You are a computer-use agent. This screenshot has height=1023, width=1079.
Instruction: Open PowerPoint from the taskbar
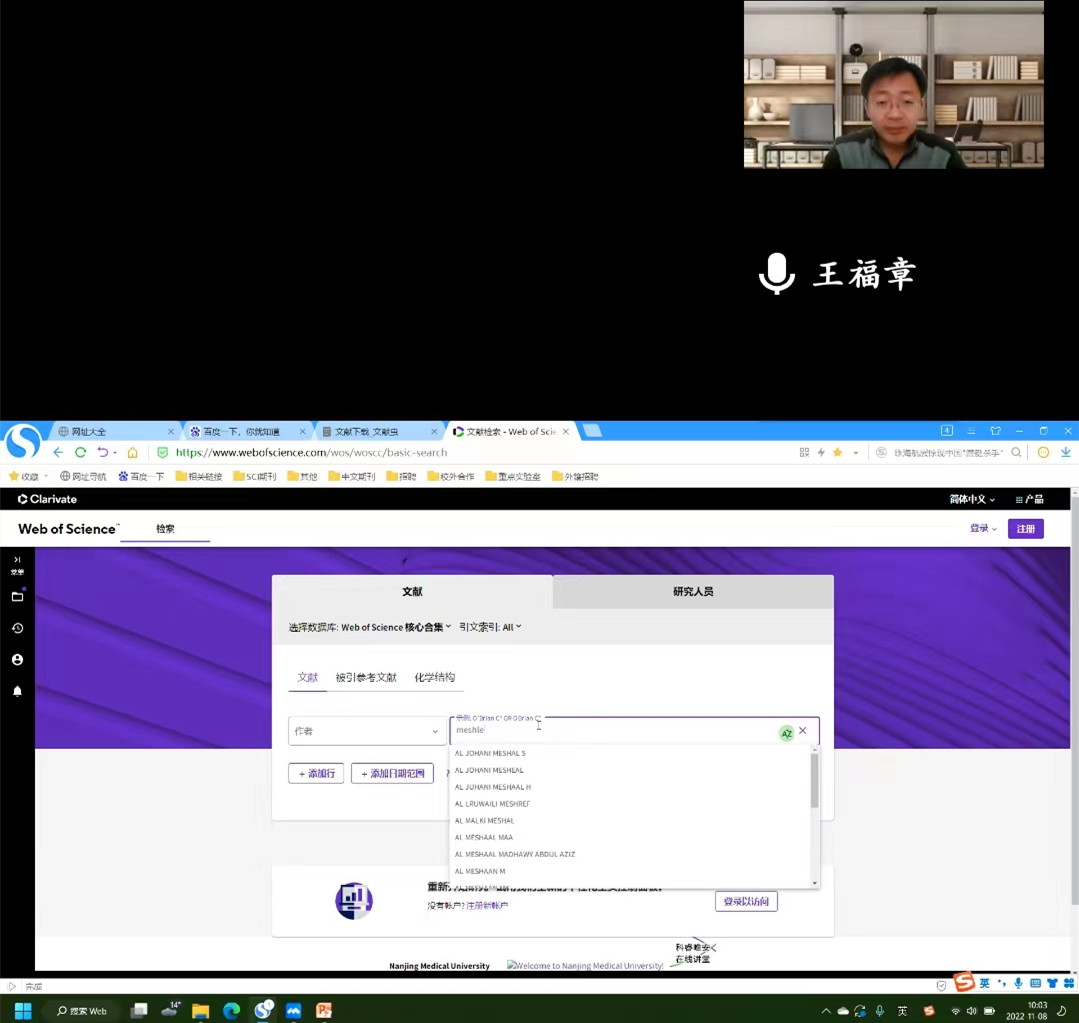point(323,1011)
